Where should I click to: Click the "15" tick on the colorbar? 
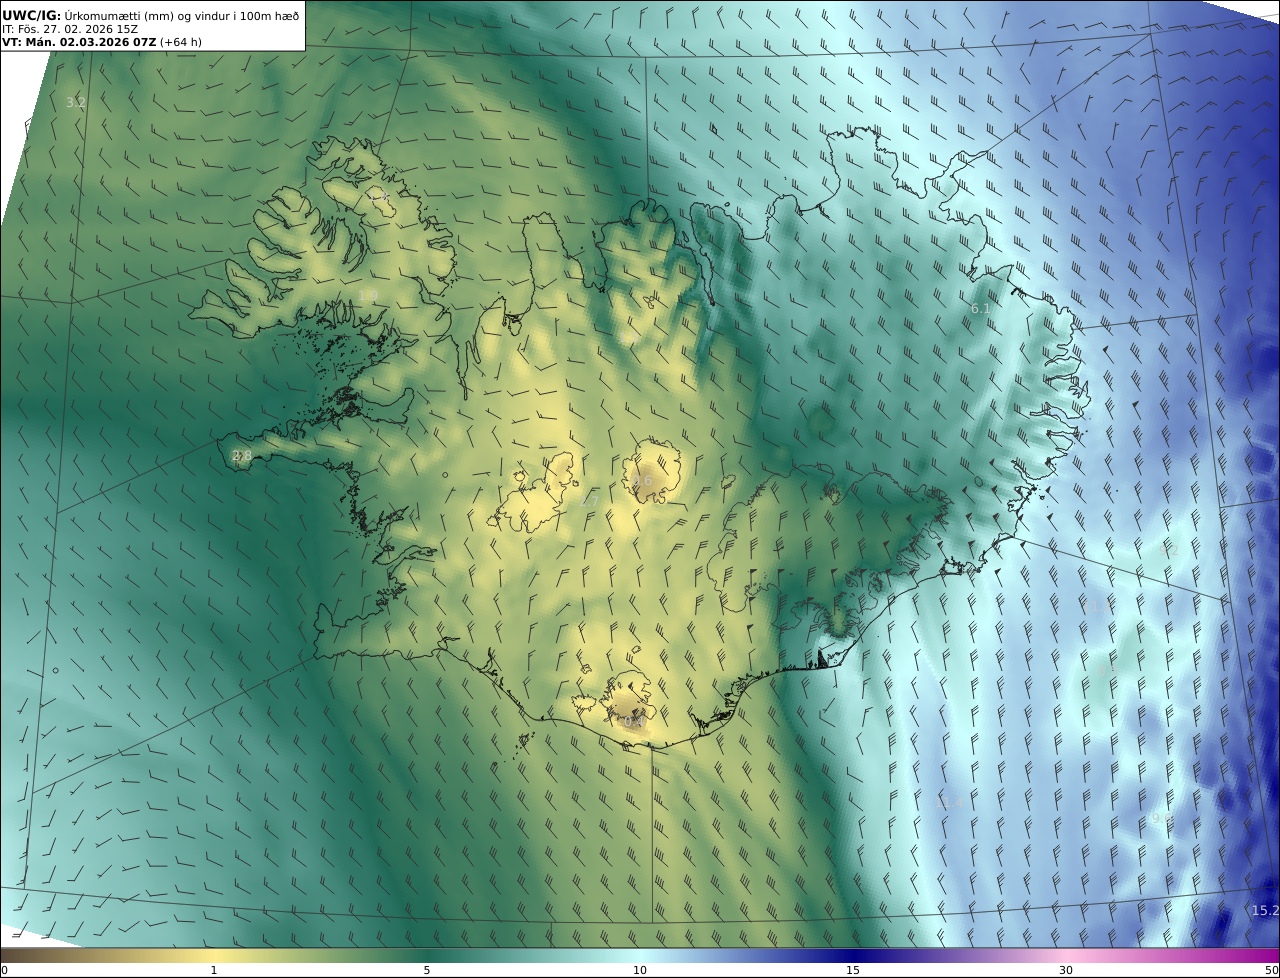pos(853,970)
